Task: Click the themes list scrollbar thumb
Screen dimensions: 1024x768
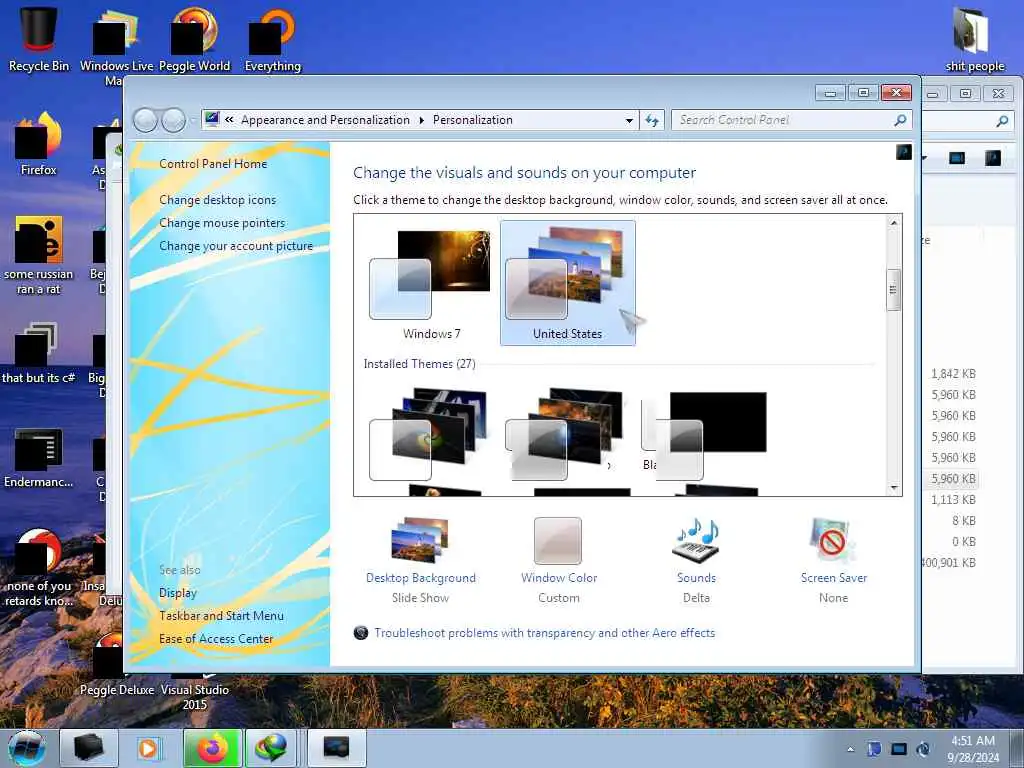Action: (x=893, y=290)
